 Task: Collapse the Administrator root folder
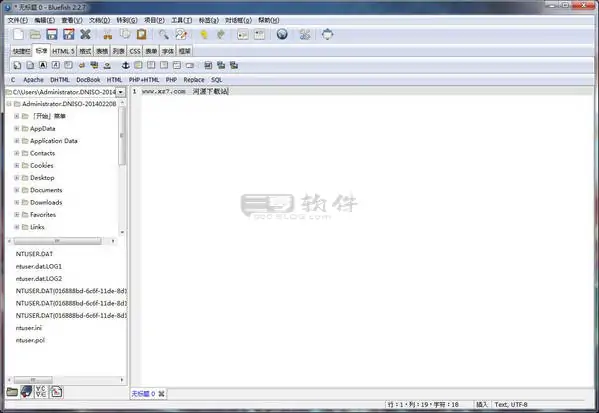[9, 104]
